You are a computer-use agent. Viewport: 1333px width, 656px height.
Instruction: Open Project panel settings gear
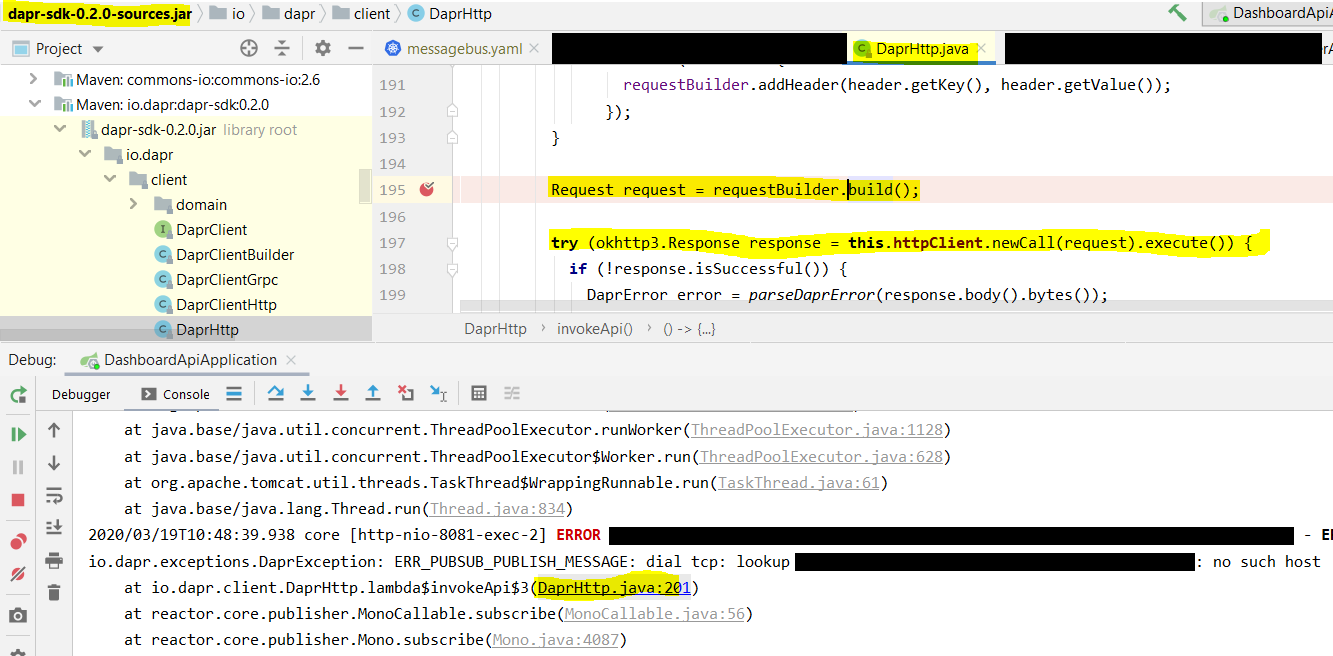[x=321, y=47]
